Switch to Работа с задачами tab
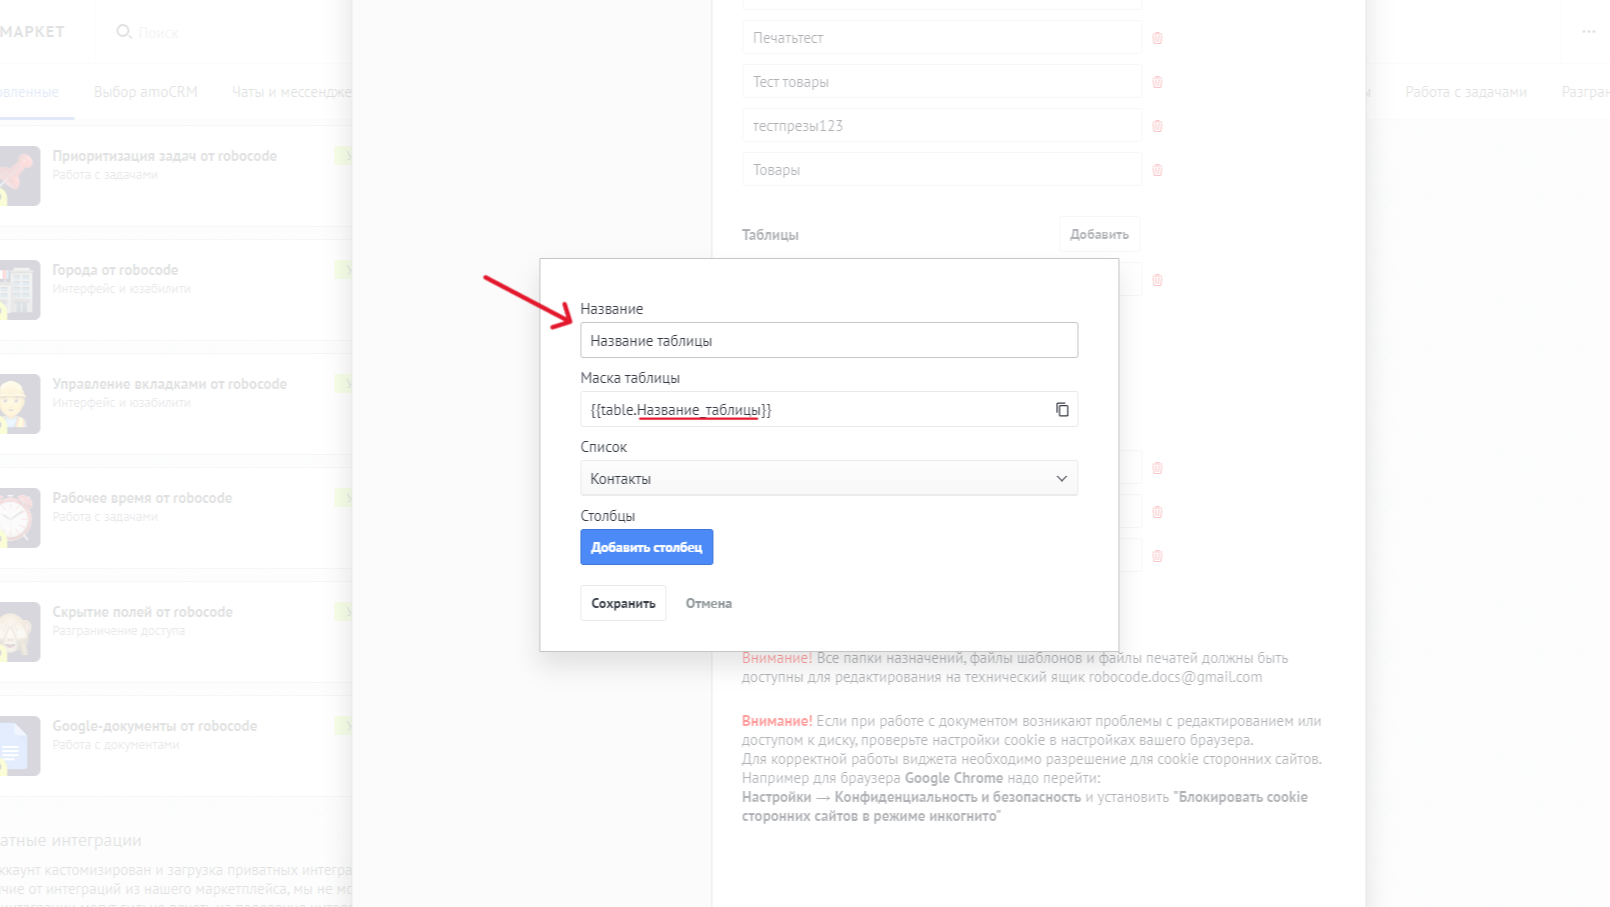 point(1466,92)
